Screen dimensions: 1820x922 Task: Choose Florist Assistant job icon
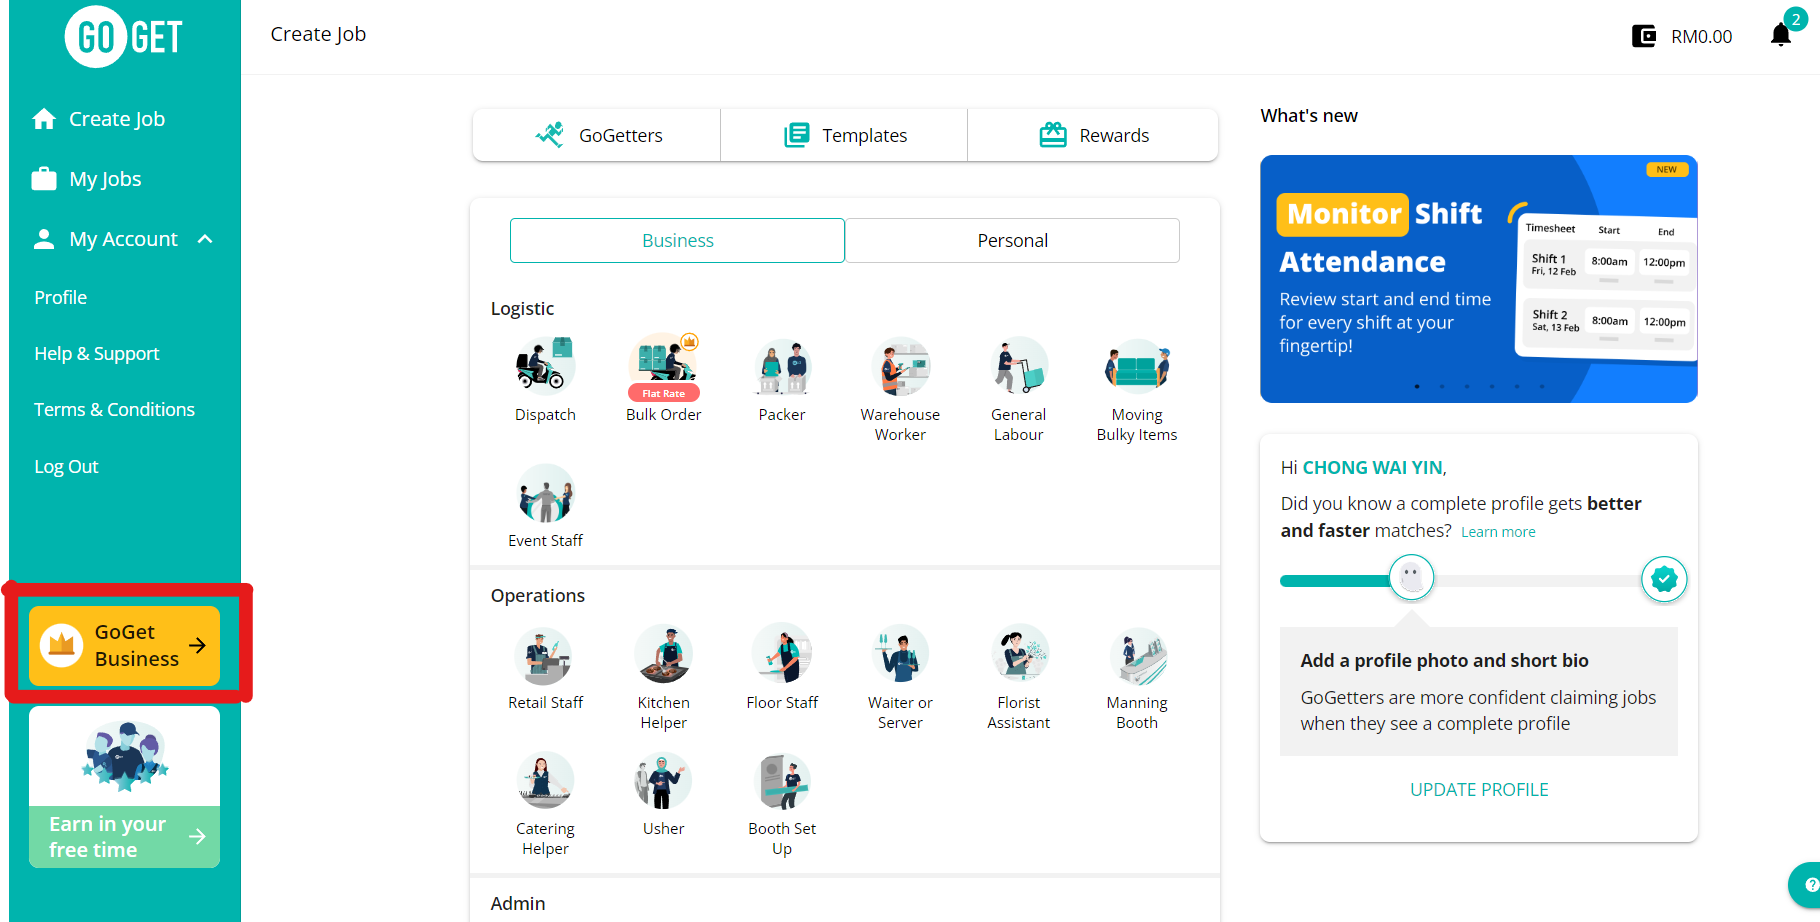tap(1018, 655)
